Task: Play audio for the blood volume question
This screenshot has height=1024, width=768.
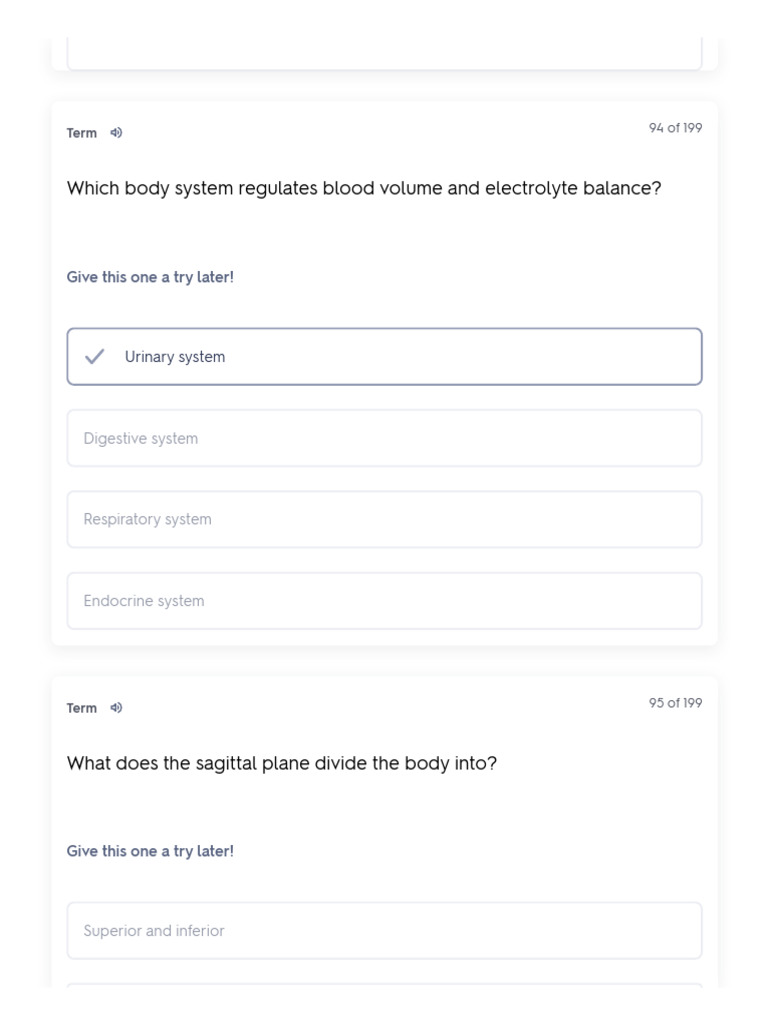Action: [116, 133]
